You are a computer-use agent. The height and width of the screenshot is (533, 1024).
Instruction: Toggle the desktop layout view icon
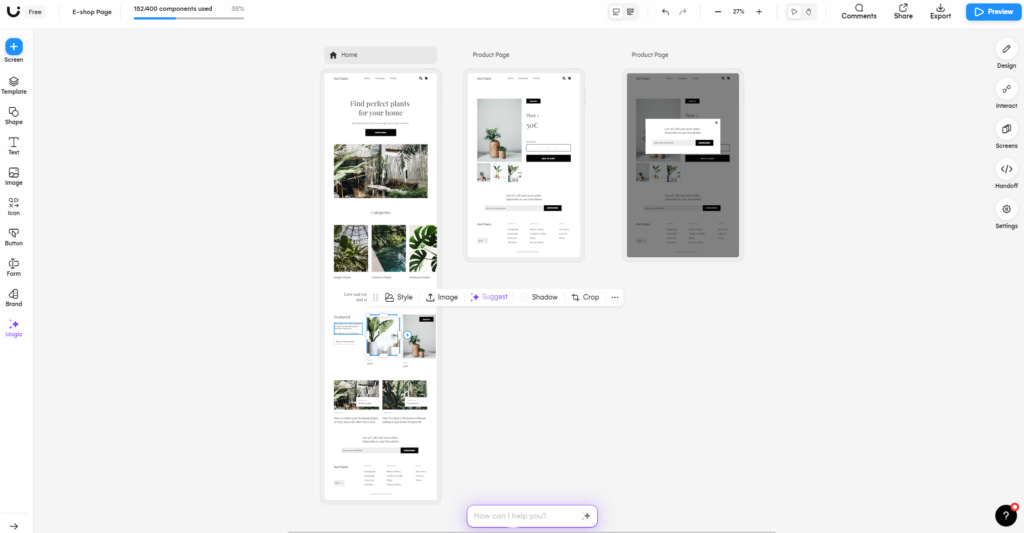[617, 12]
